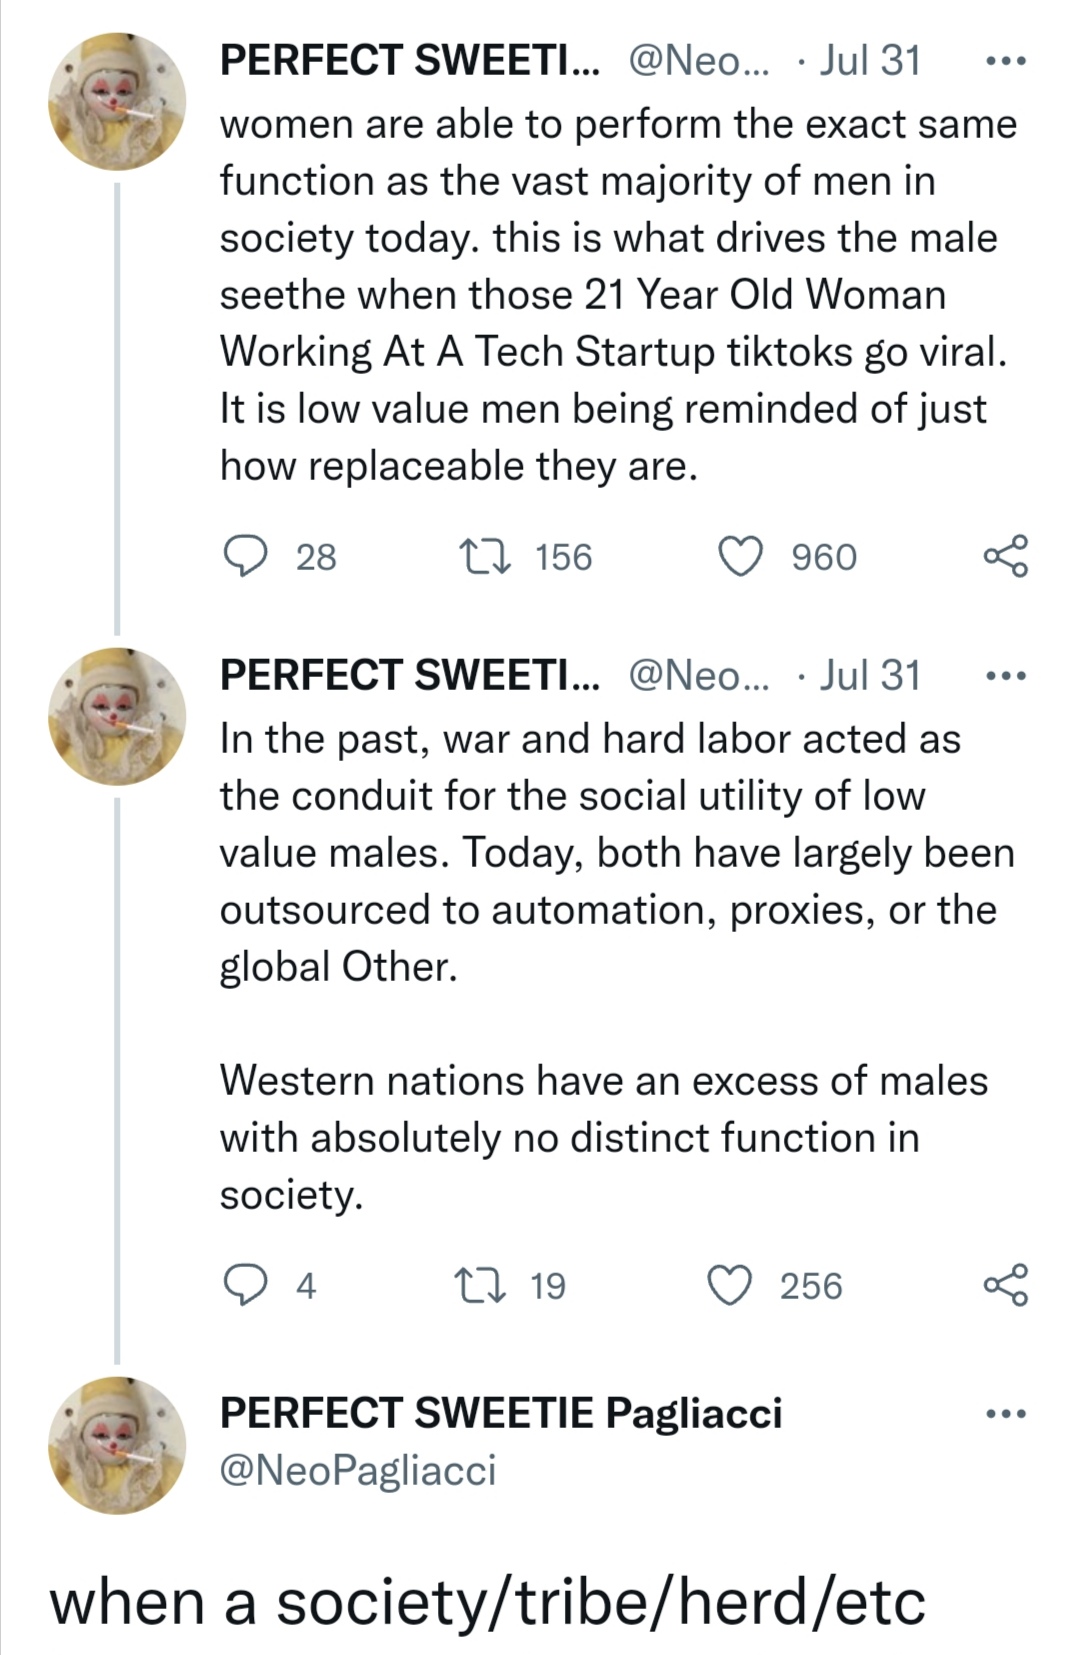Retweet the tweet with 156 retweets

click(x=484, y=557)
